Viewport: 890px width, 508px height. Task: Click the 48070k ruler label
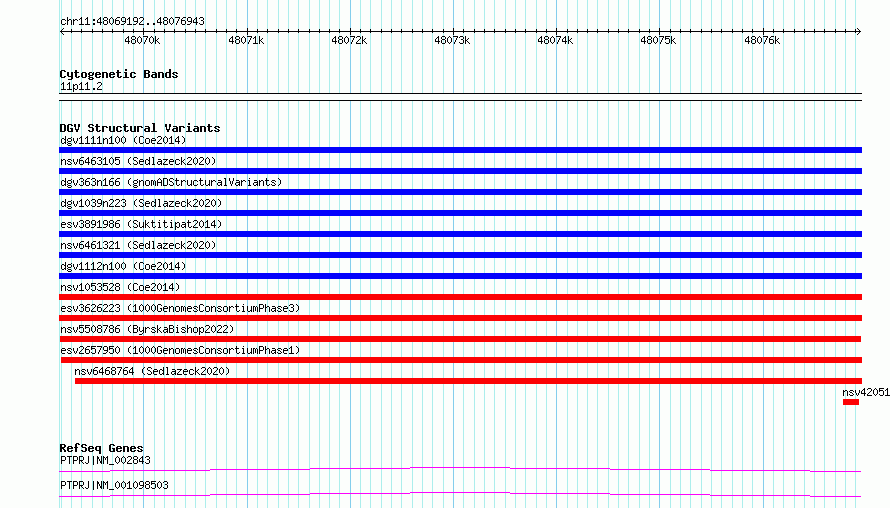[142, 40]
